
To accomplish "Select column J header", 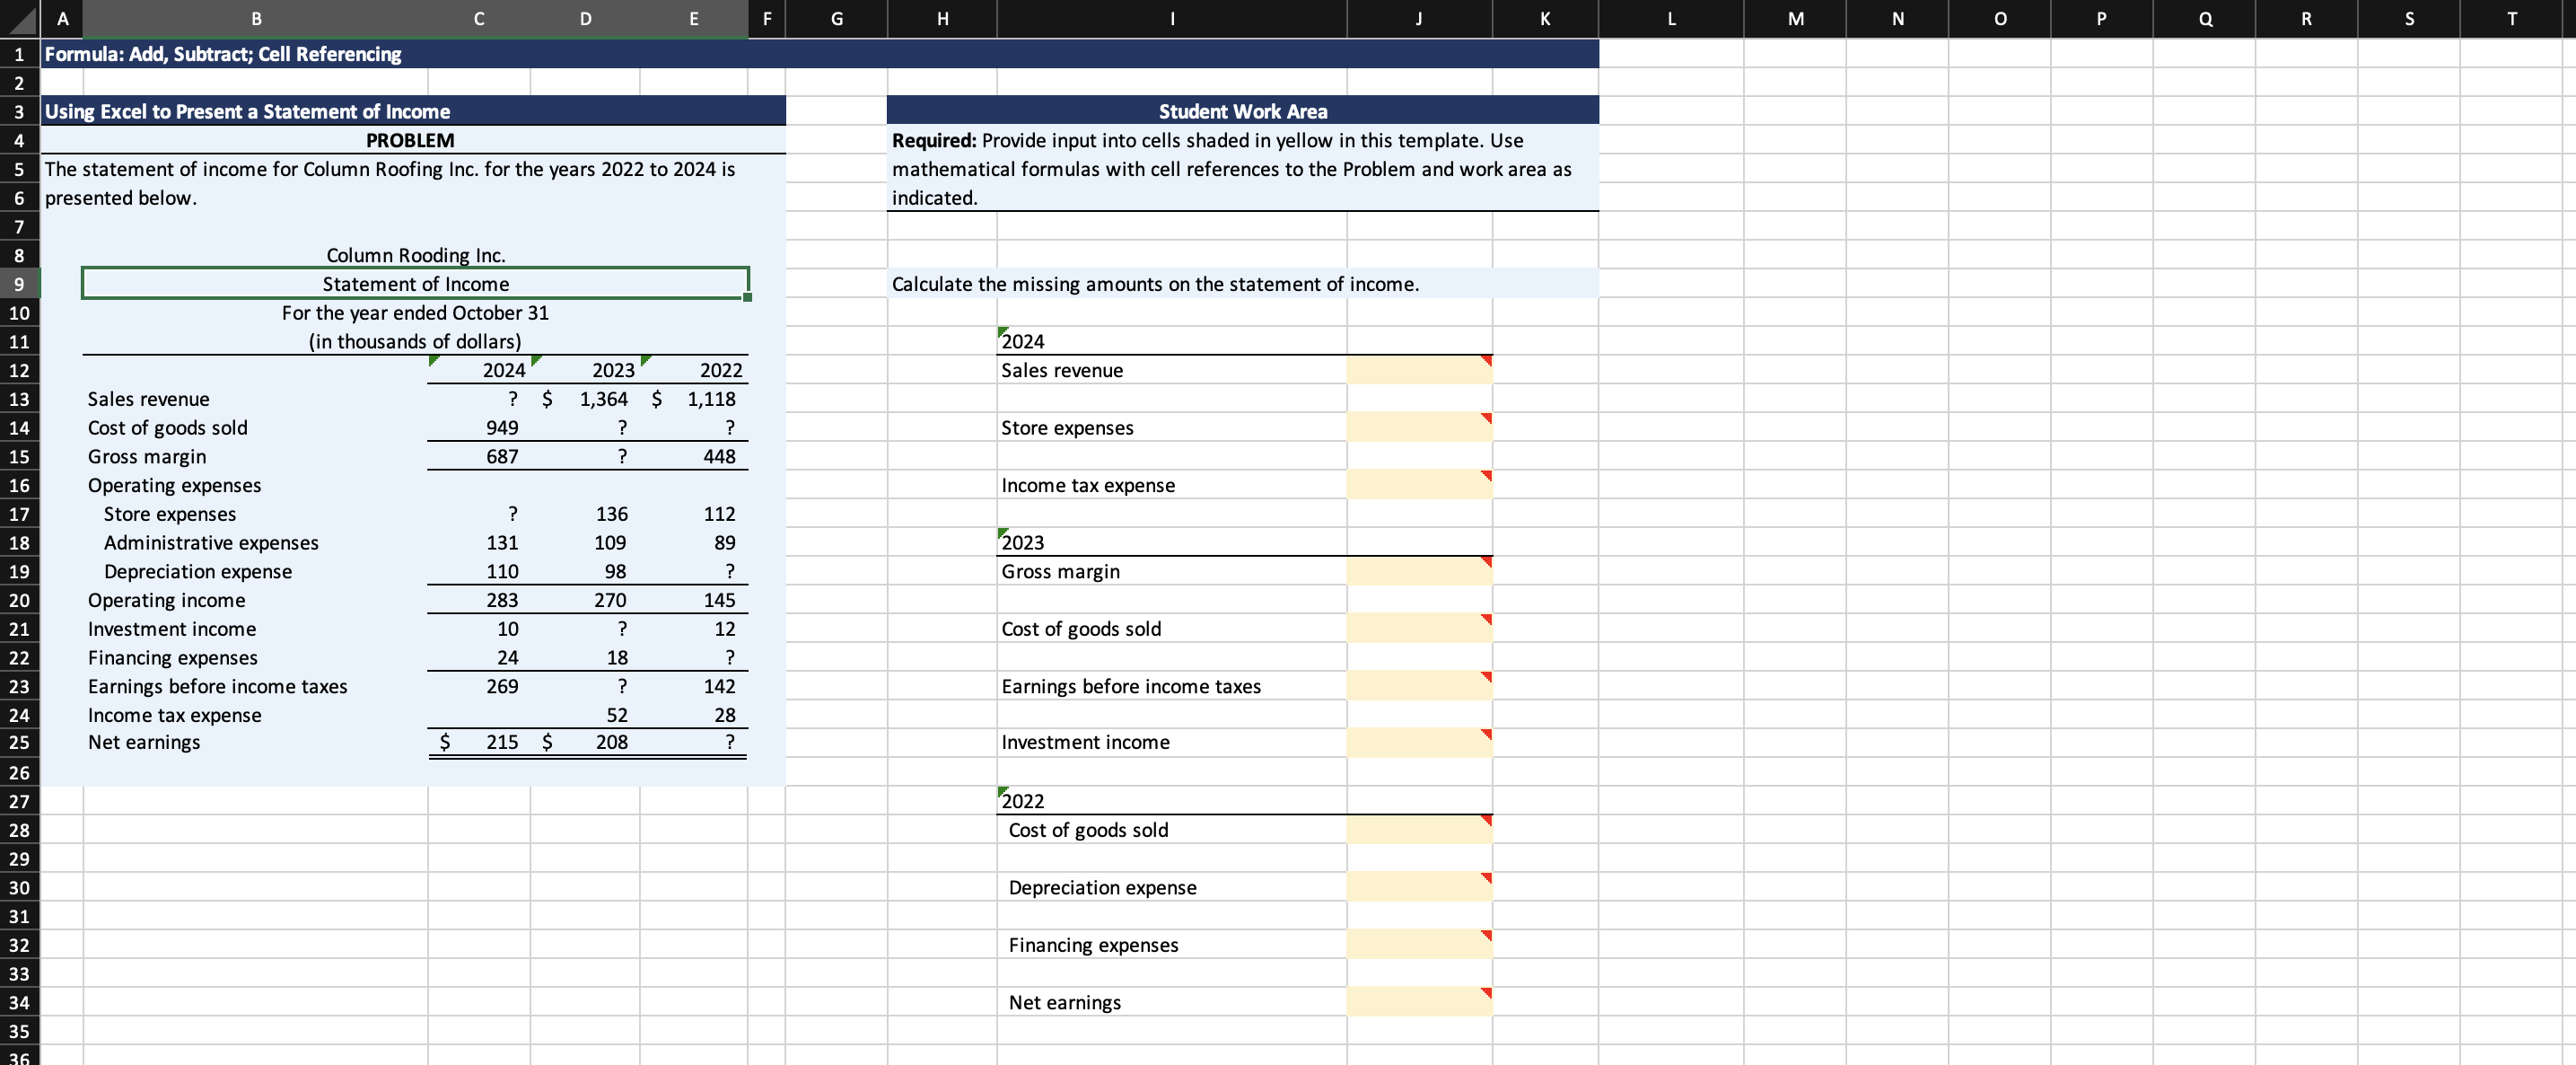I will coord(1418,18).
